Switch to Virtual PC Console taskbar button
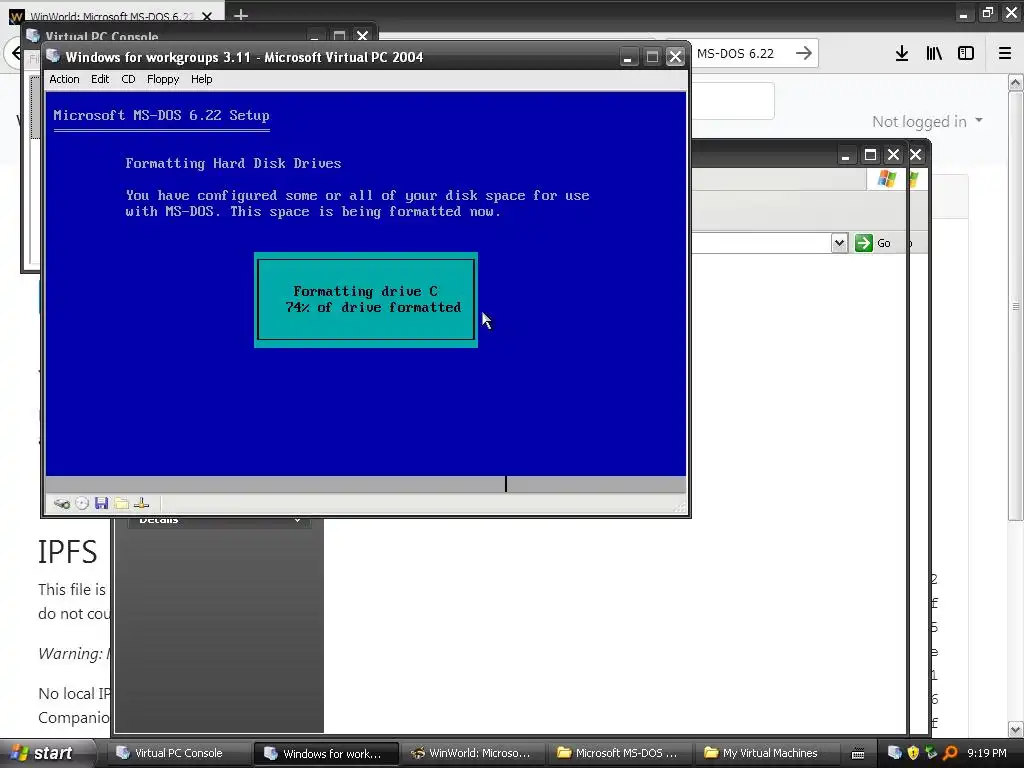Viewport: 1024px width, 768px height. 176,753
